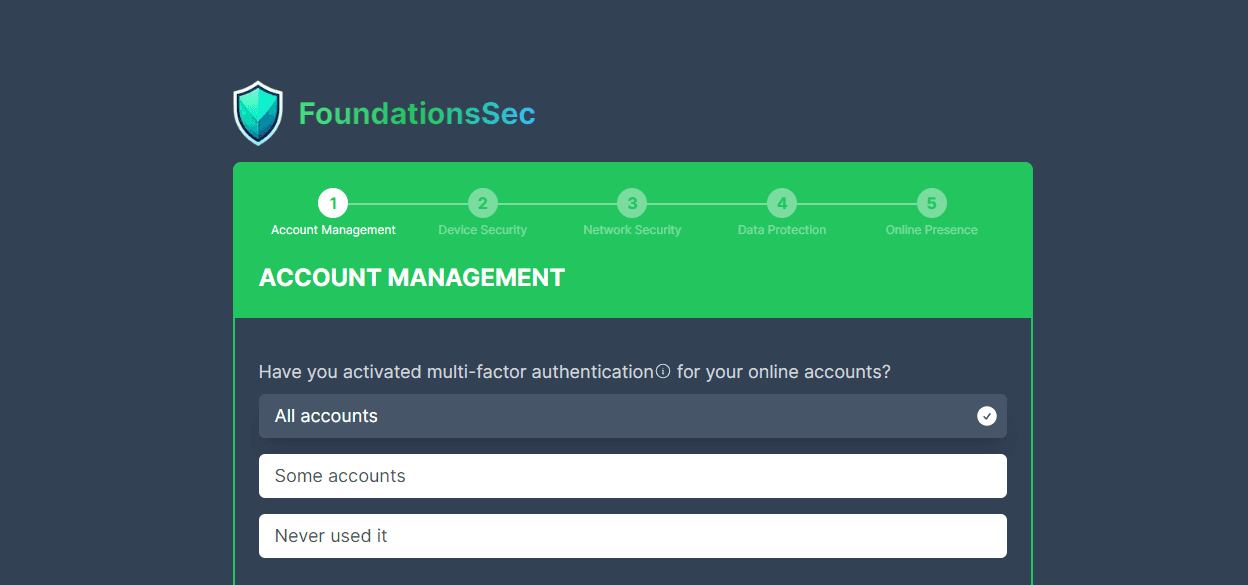Open the Device Security step label
This screenshot has width=1248, height=585.
point(482,230)
